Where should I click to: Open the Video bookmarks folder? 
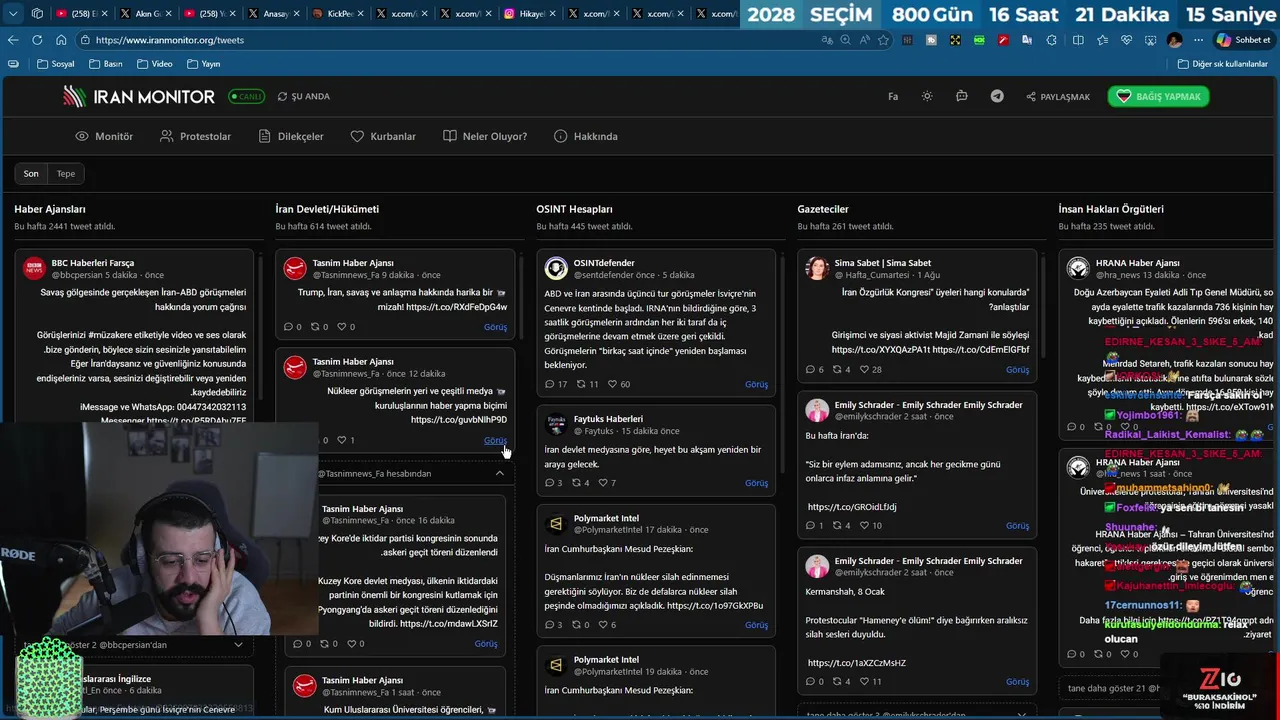(155, 64)
